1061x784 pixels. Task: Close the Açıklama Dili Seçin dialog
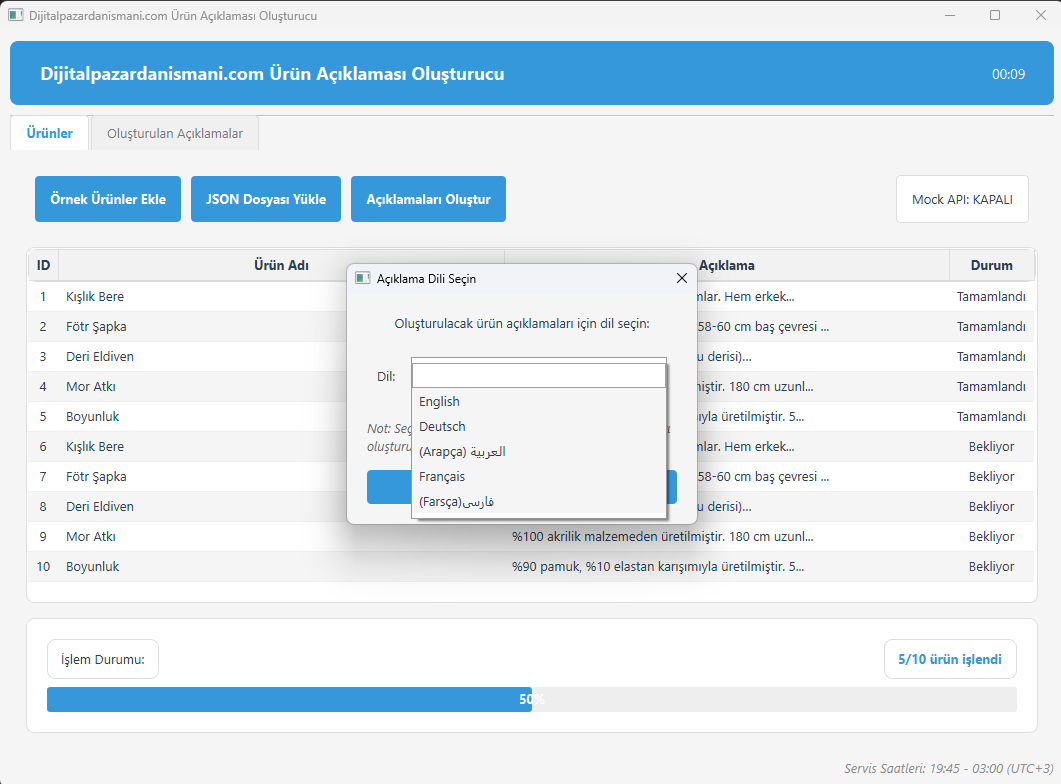pyautogui.click(x=681, y=279)
